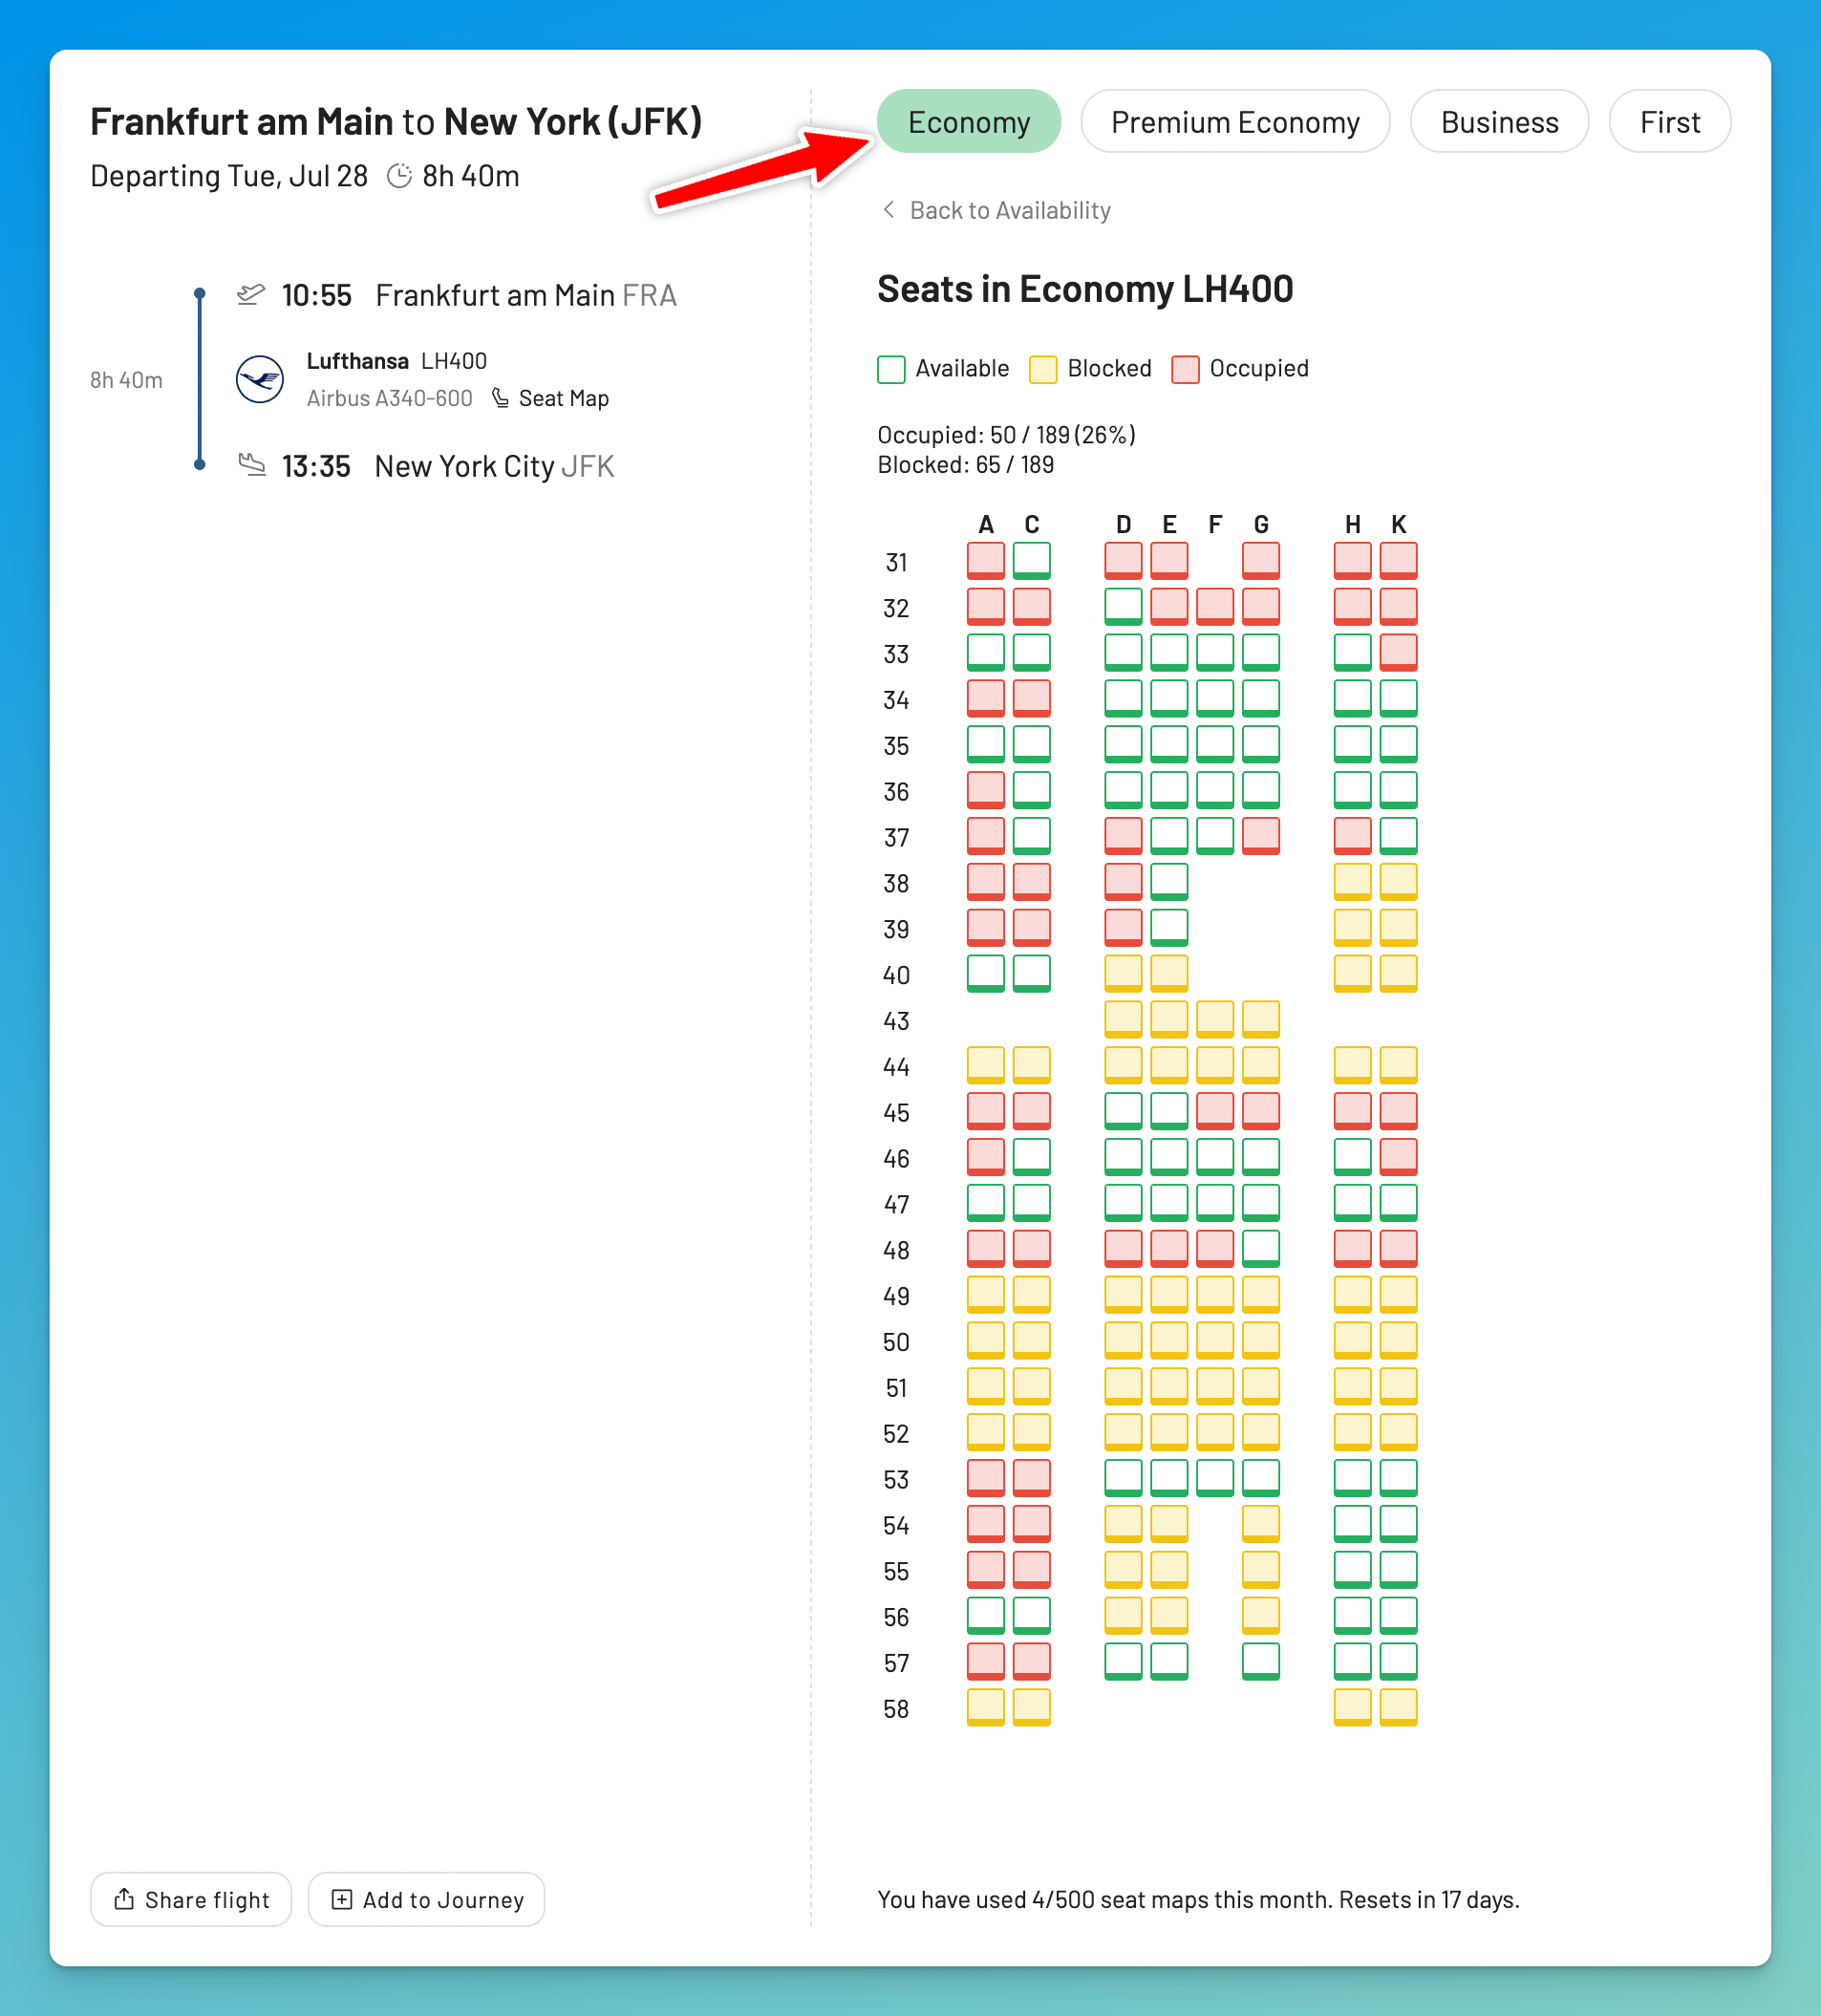Select blocked seat 51A
This screenshot has height=2016, width=1821.
[985, 1387]
